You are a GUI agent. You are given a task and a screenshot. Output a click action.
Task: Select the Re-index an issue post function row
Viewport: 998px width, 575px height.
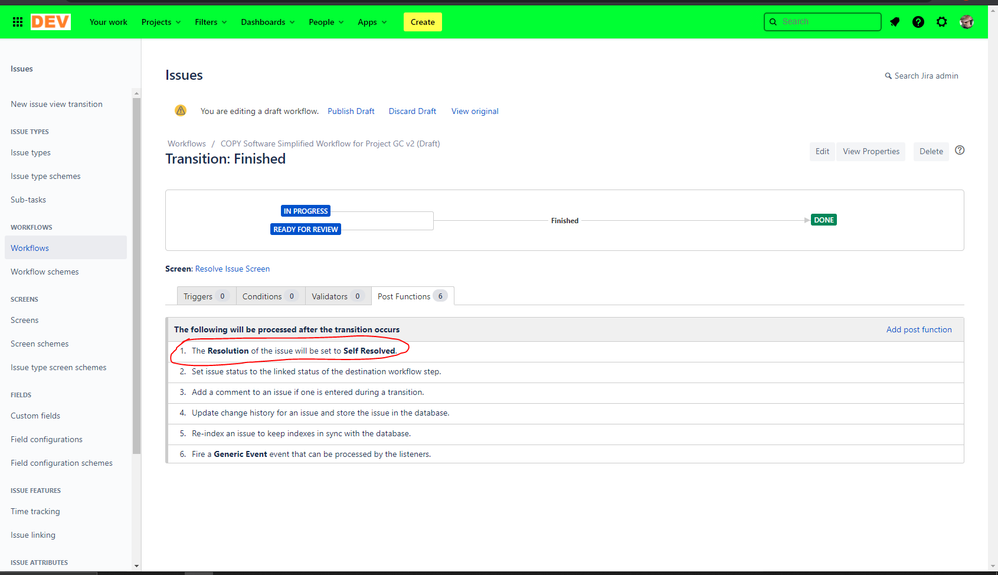[565, 434]
